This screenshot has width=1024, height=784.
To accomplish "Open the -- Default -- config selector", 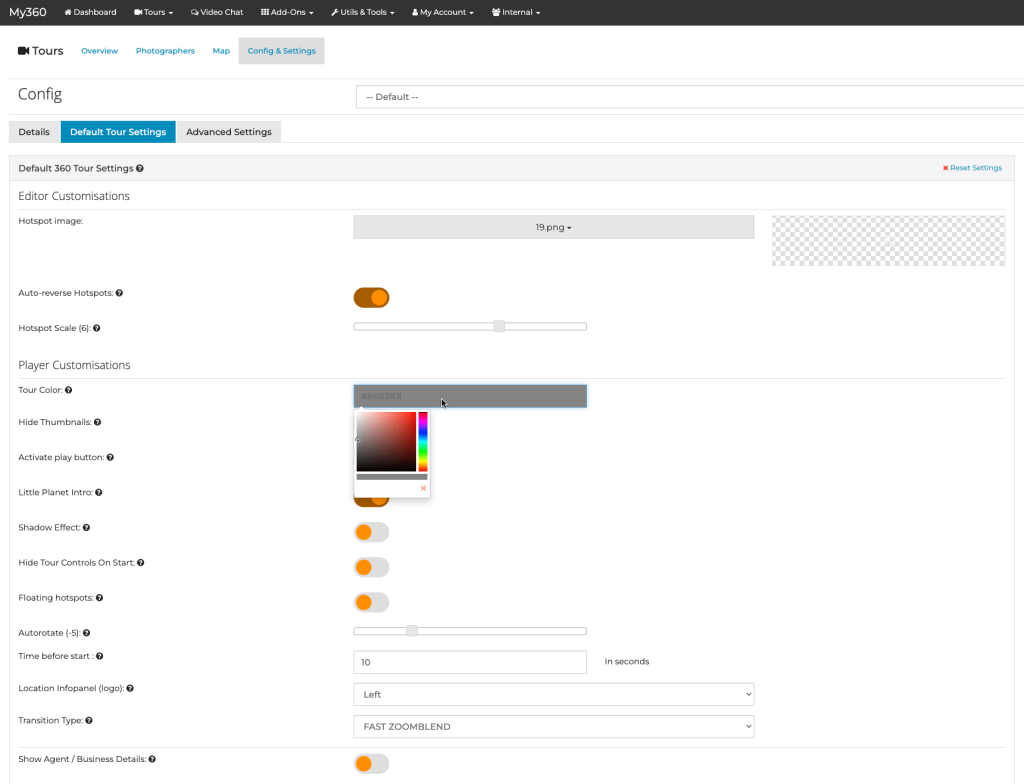I will pos(690,97).
